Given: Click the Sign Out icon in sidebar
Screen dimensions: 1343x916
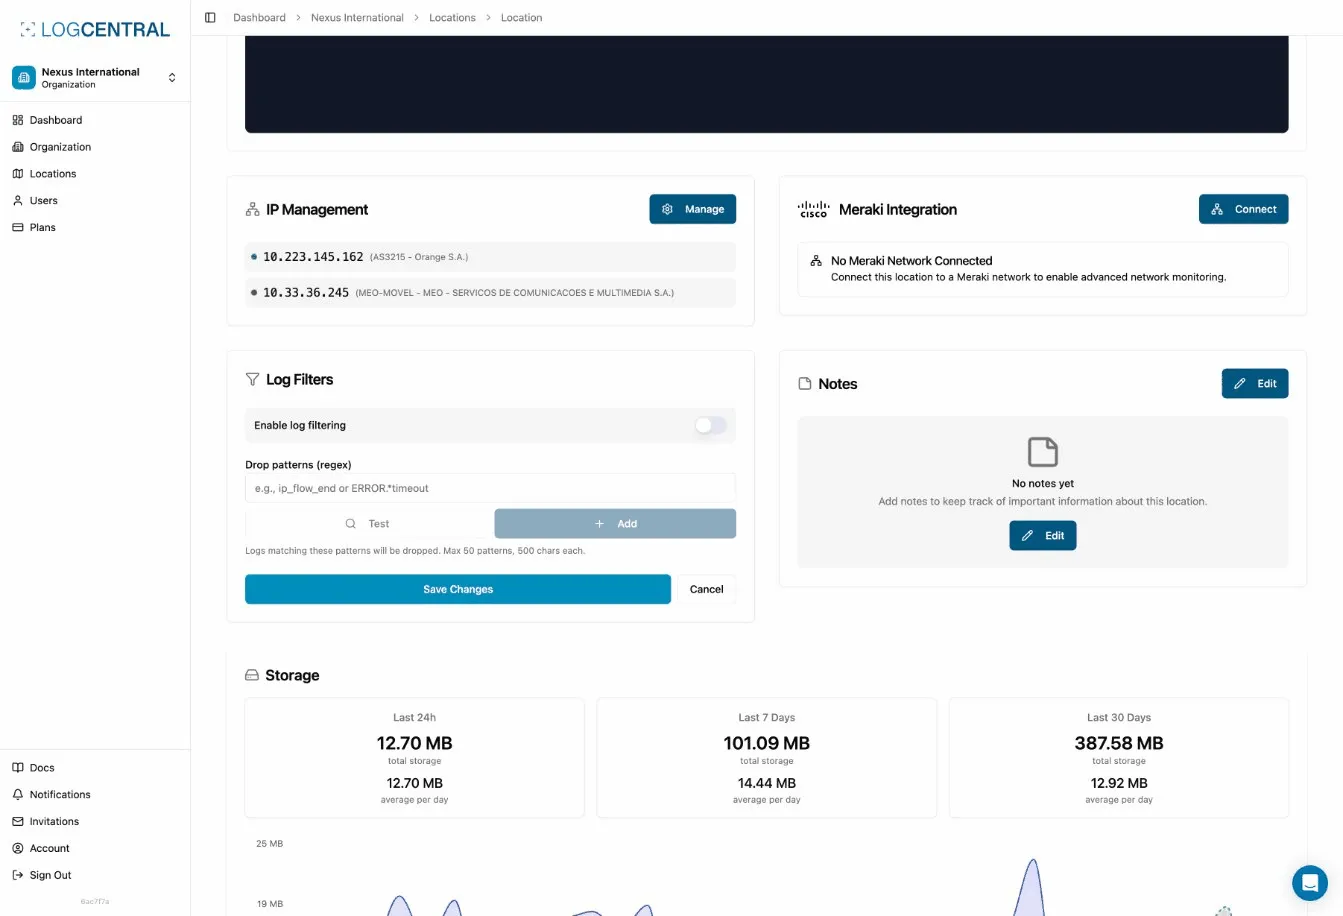Looking at the screenshot, I should click(17, 875).
